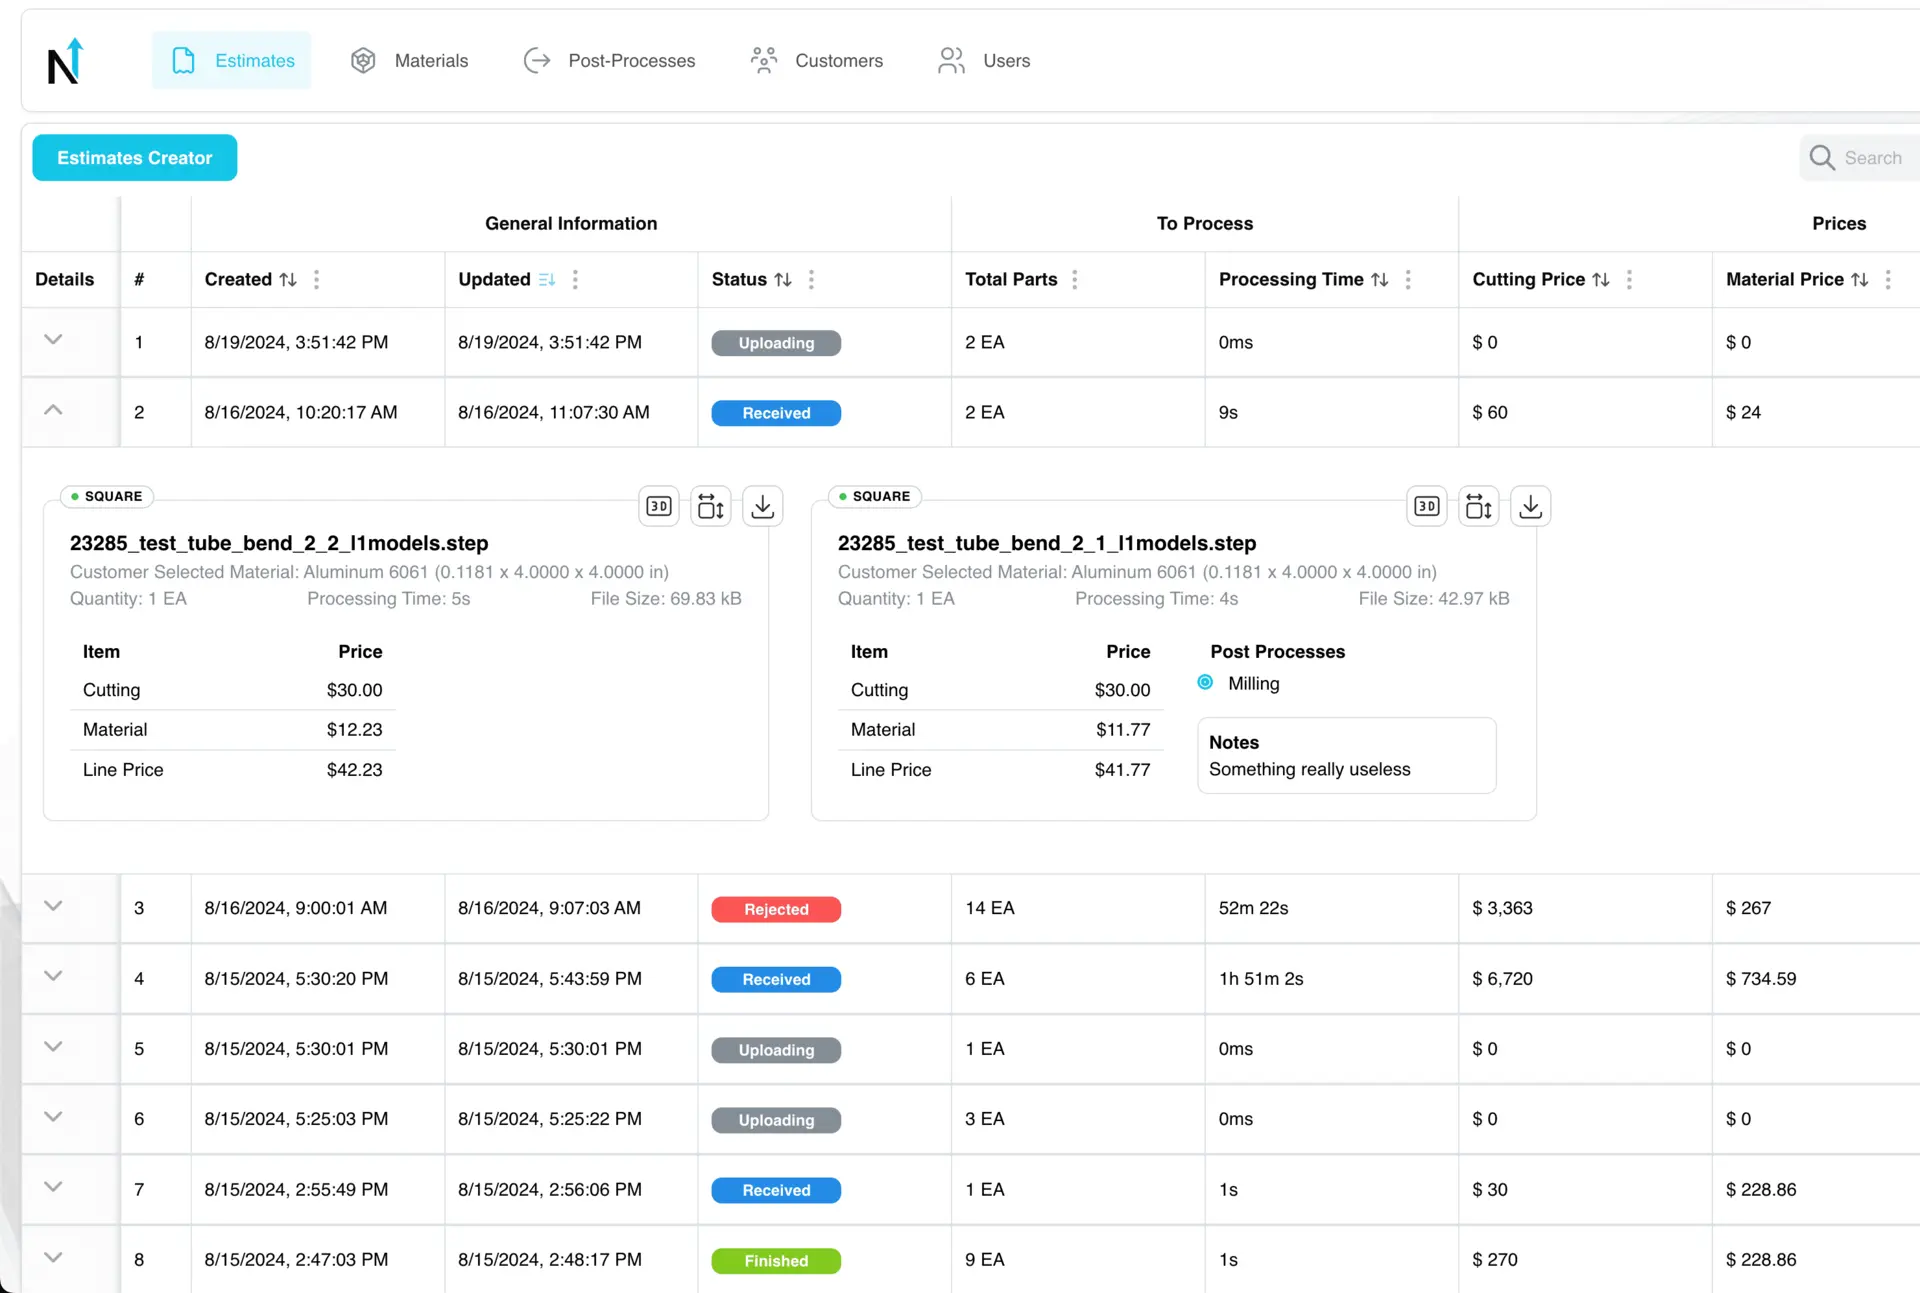Open 3D view for tube_bend_2_2 file
Viewport: 1920px width, 1293px height.
coord(658,507)
